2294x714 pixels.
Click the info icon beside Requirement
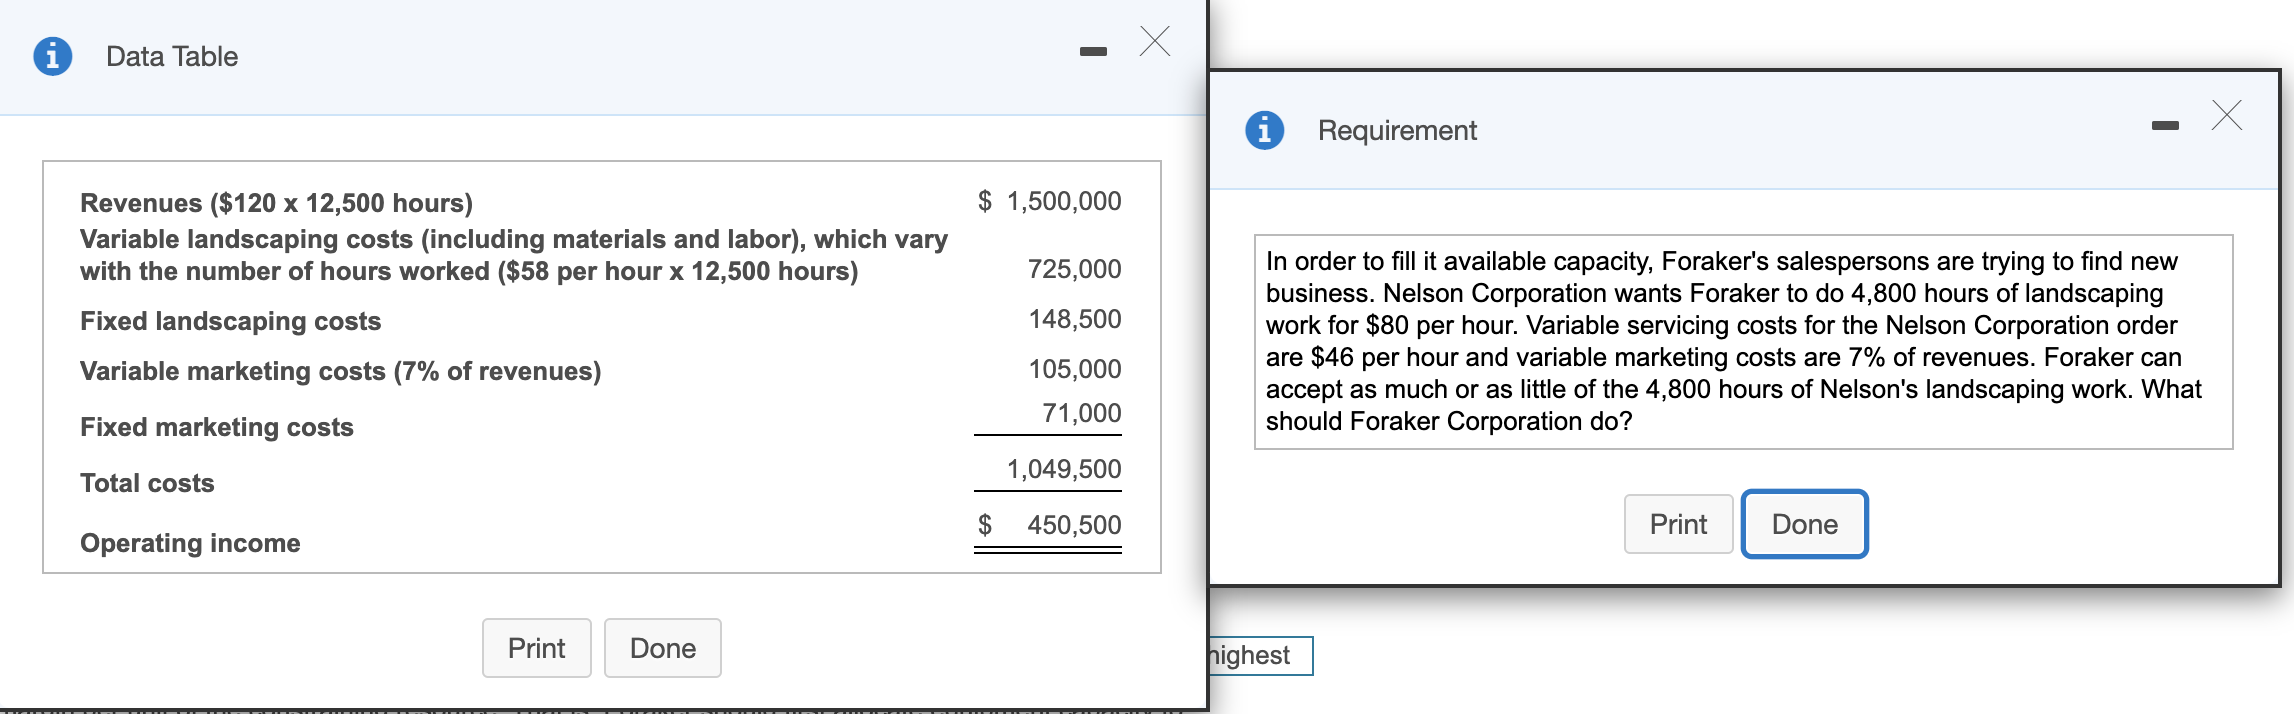1265,130
